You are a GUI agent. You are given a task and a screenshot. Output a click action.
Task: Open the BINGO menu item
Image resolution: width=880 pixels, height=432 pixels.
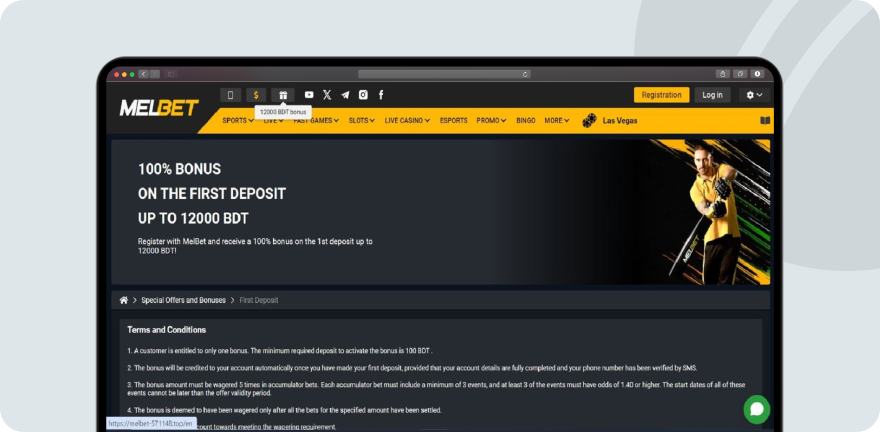pyautogui.click(x=525, y=121)
